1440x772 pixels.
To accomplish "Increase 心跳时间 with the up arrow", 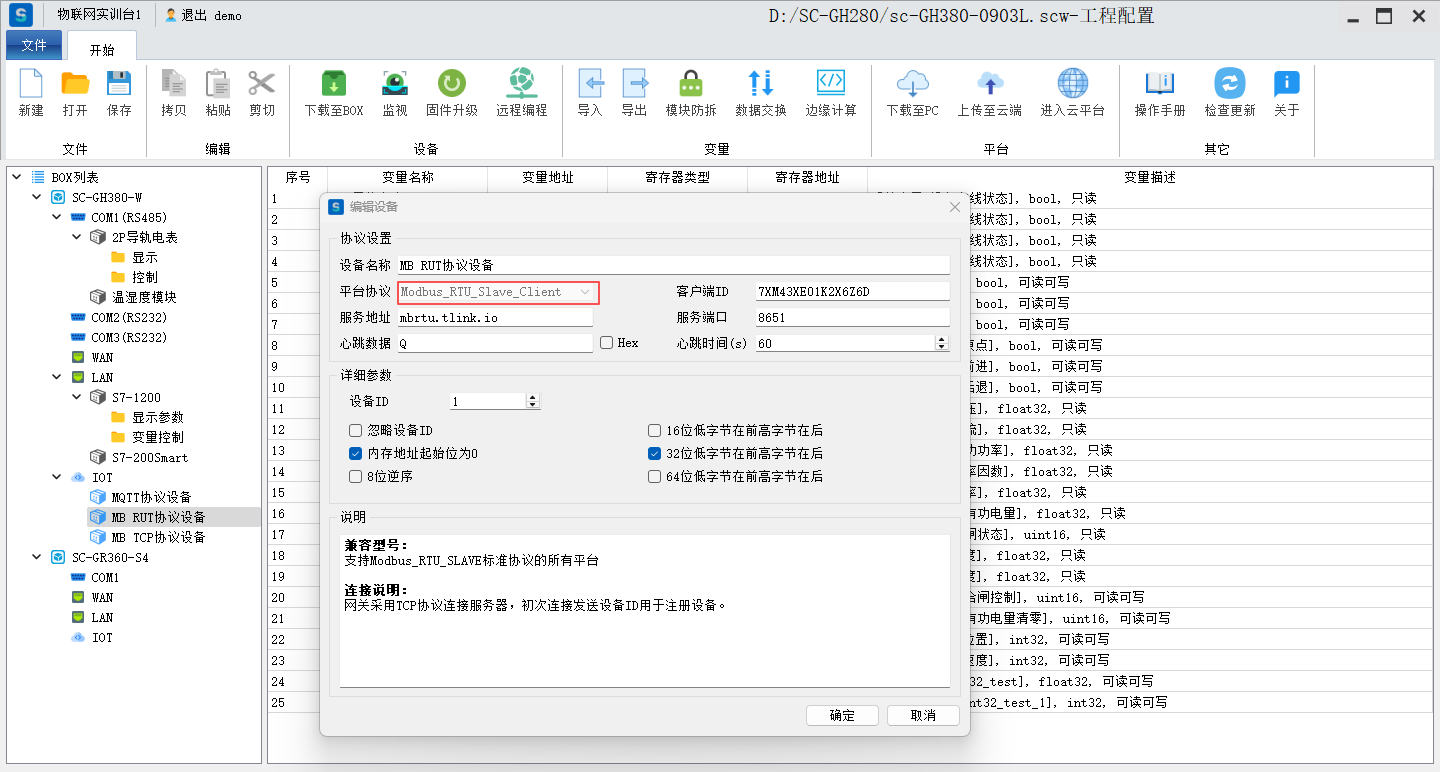I will pyautogui.click(x=941, y=339).
